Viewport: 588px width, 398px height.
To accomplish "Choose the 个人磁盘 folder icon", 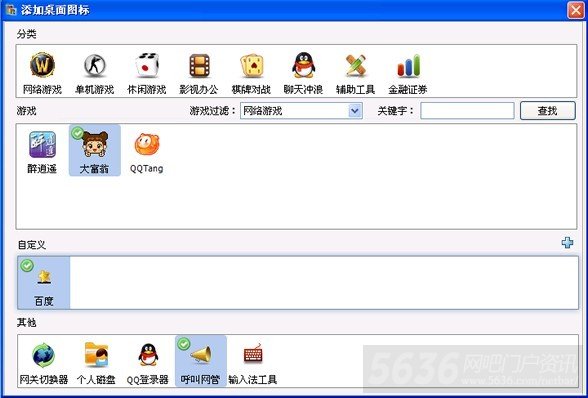I will coord(96,354).
